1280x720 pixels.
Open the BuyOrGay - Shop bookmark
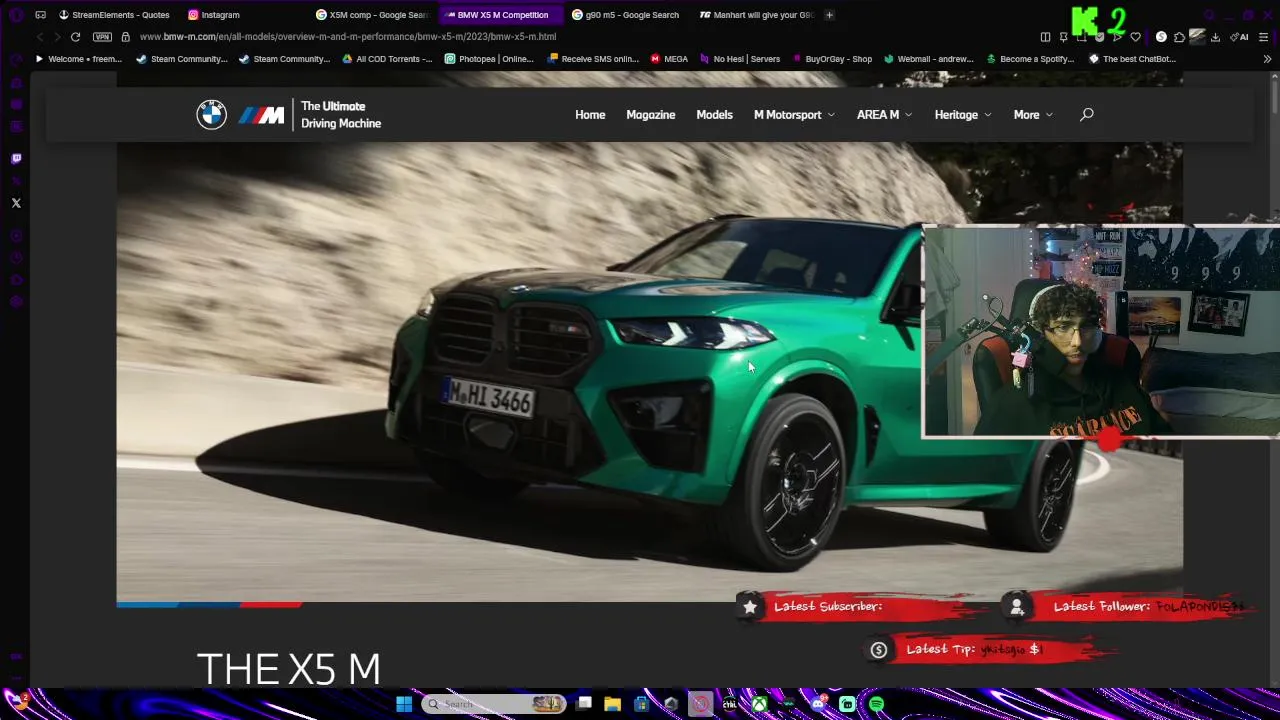(831, 59)
